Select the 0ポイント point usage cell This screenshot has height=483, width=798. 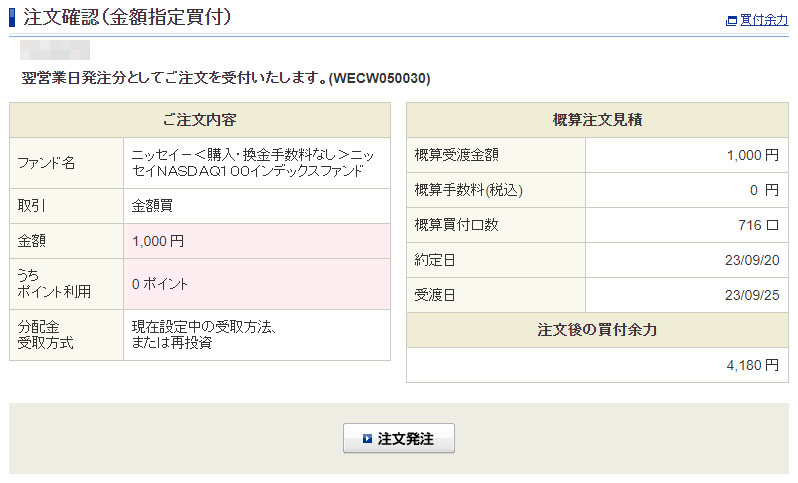pyautogui.click(x=160, y=284)
